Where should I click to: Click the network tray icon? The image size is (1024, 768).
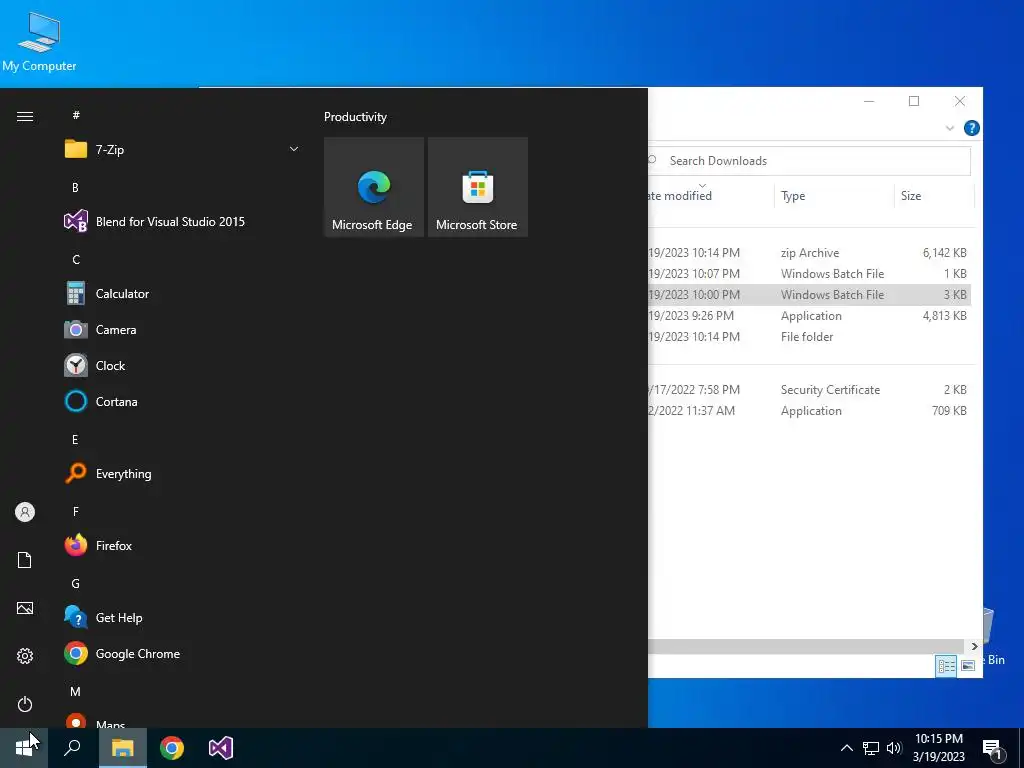tap(871, 748)
